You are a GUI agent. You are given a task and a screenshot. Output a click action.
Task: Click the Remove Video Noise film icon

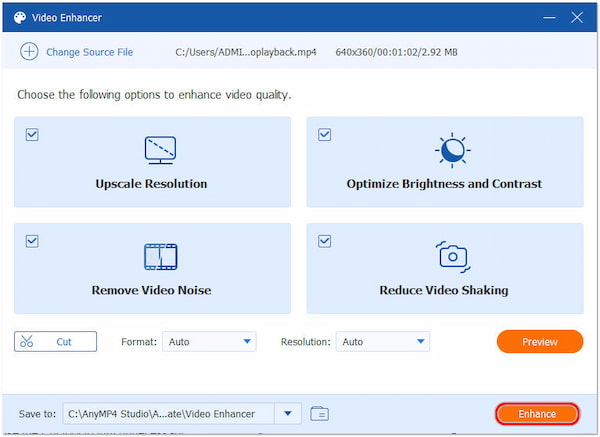160,257
